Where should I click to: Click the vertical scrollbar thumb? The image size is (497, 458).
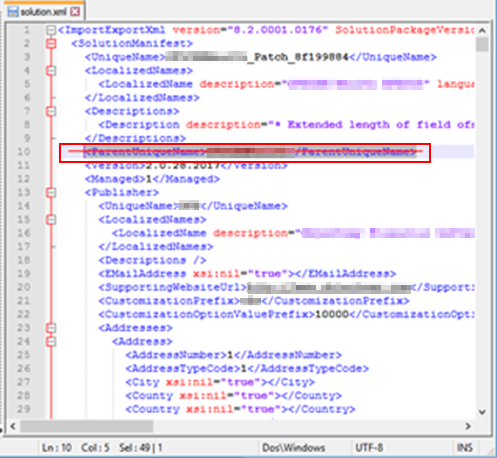point(482,45)
